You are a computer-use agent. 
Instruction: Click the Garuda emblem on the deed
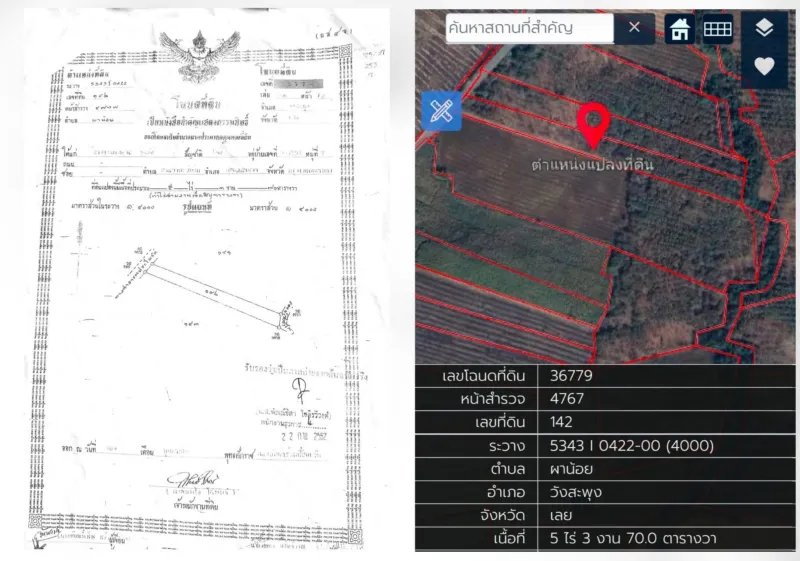click(x=199, y=55)
